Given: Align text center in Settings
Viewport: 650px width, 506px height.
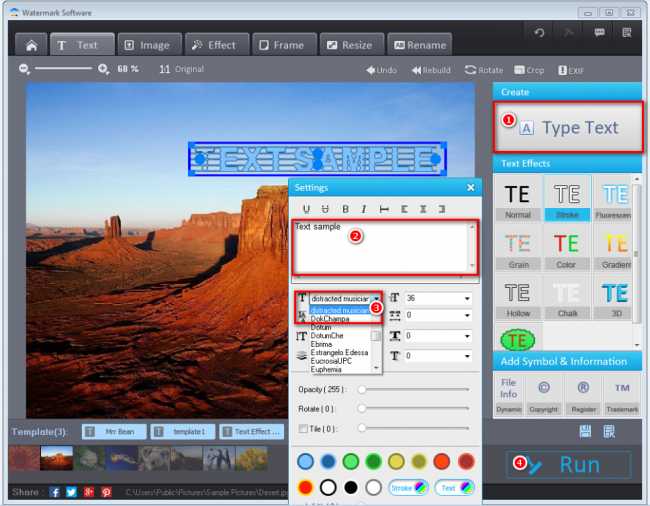Looking at the screenshot, I should tap(423, 209).
